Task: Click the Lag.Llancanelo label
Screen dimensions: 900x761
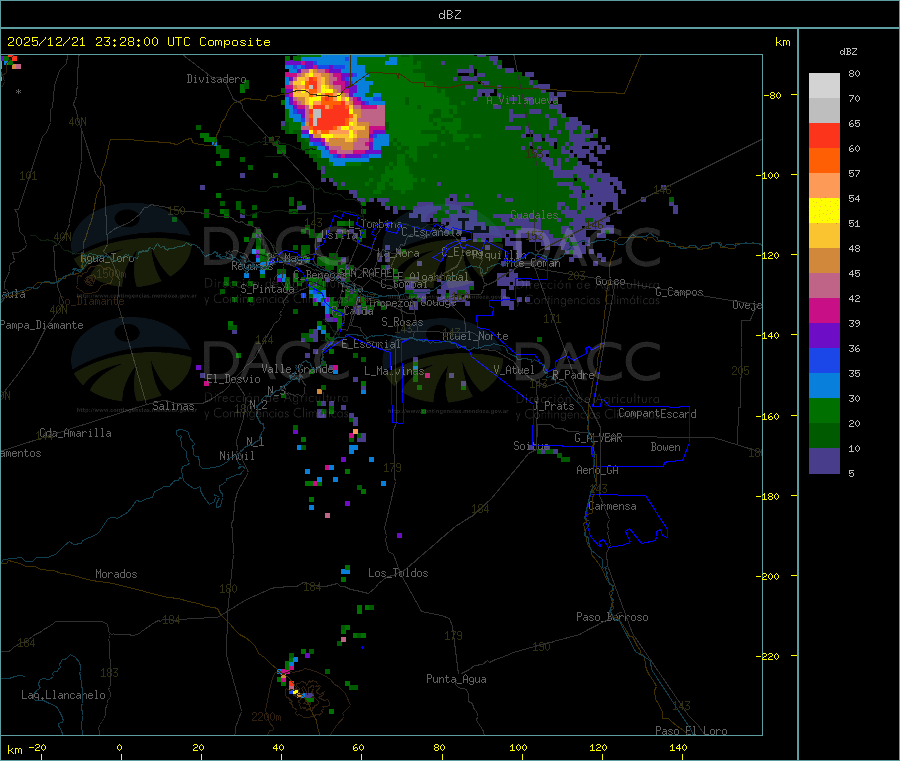Action: click(x=63, y=695)
